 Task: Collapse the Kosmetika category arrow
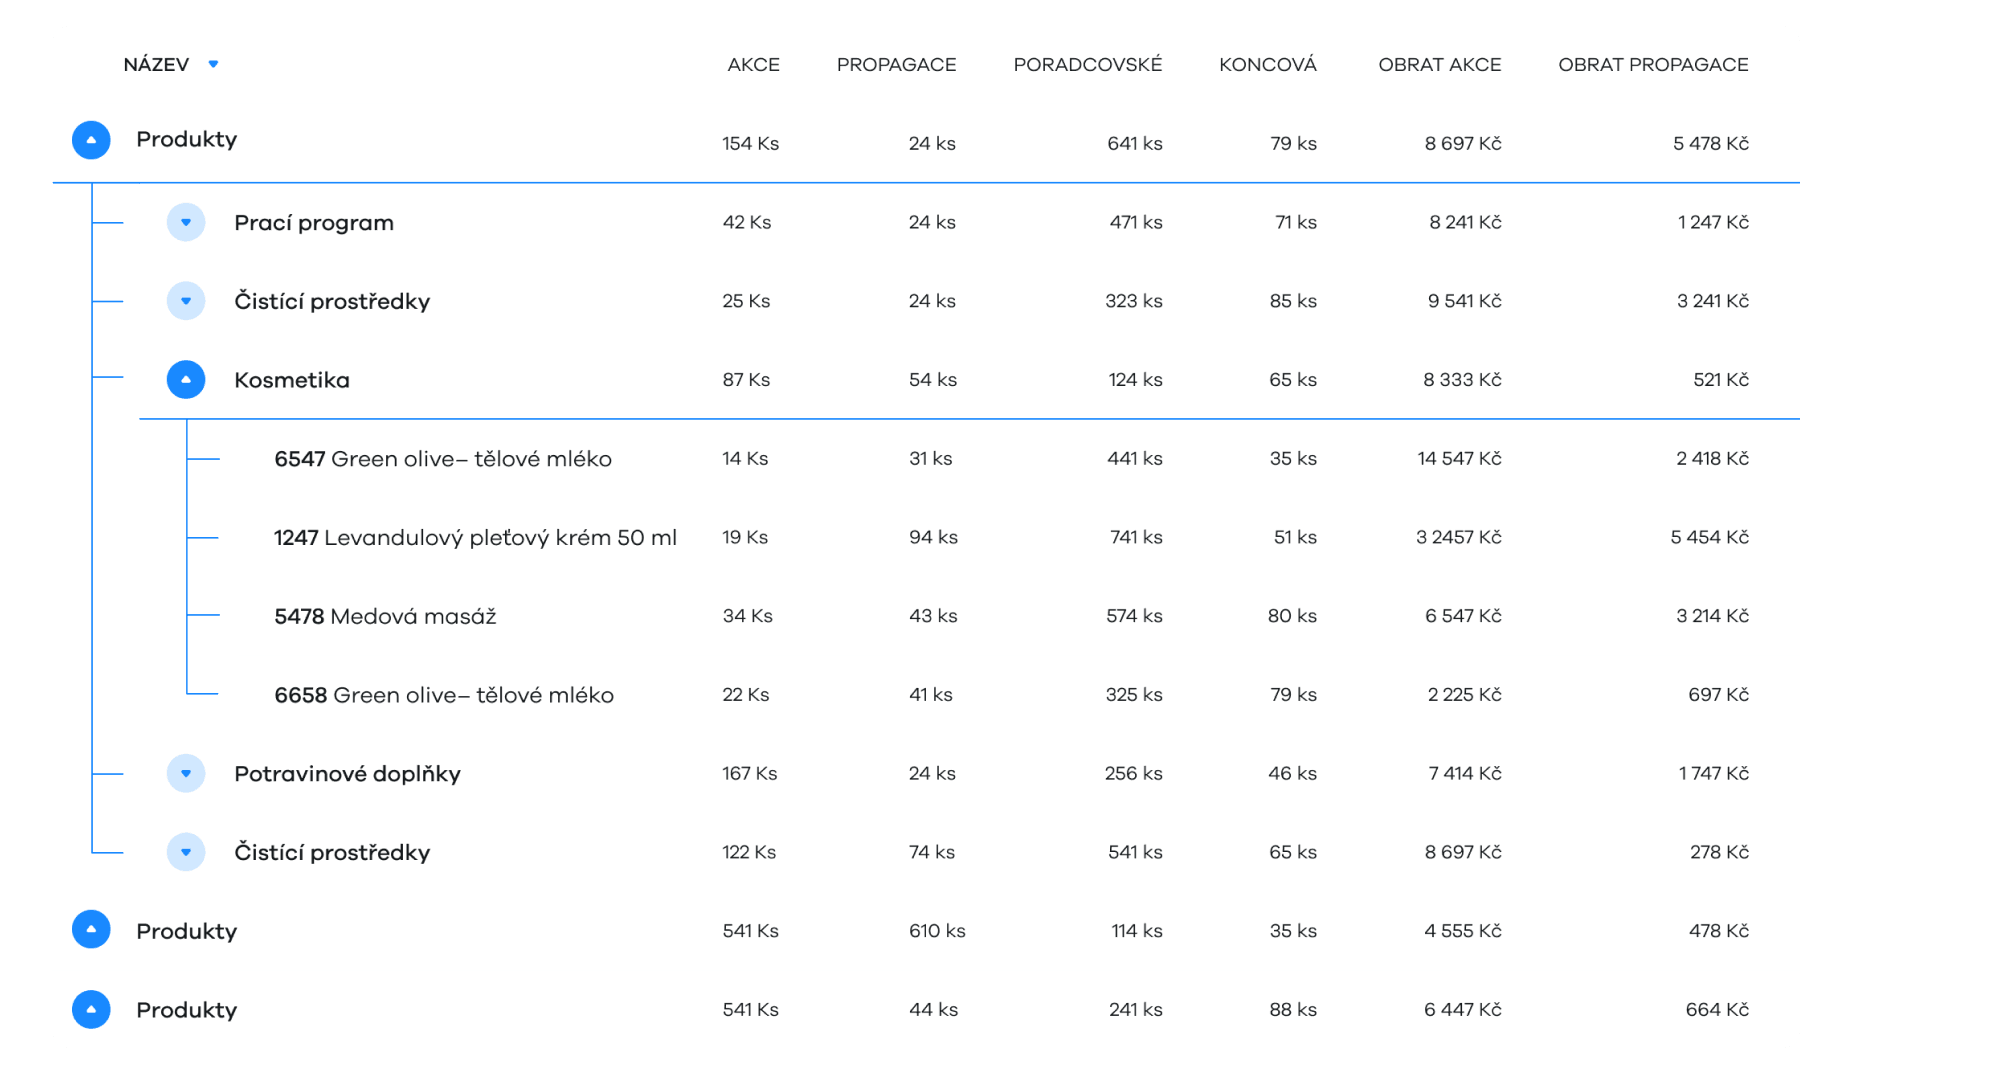click(x=186, y=380)
